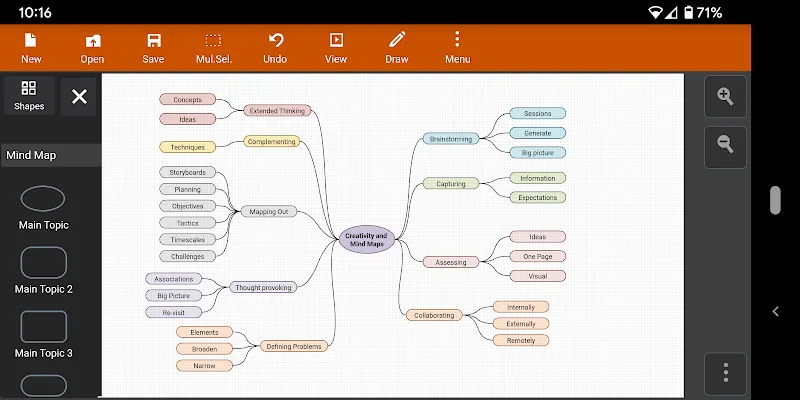The image size is (800, 400).
Task: Zoom out of the canvas
Action: pos(725,145)
